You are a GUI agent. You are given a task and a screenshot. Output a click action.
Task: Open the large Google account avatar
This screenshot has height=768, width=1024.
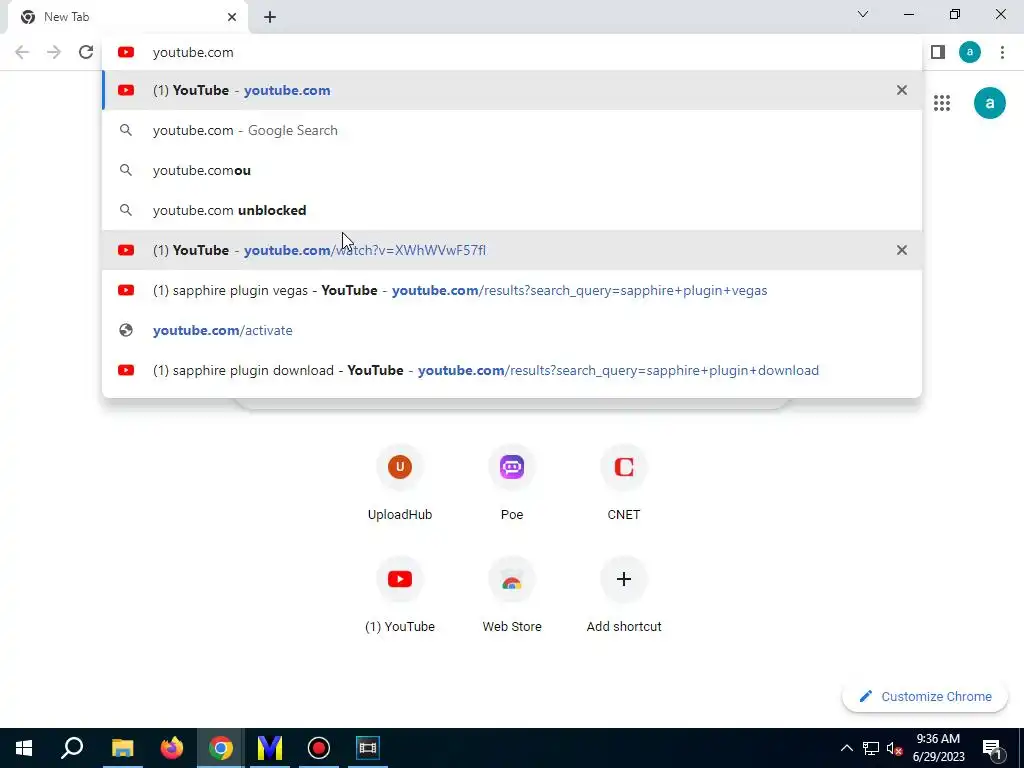989,103
